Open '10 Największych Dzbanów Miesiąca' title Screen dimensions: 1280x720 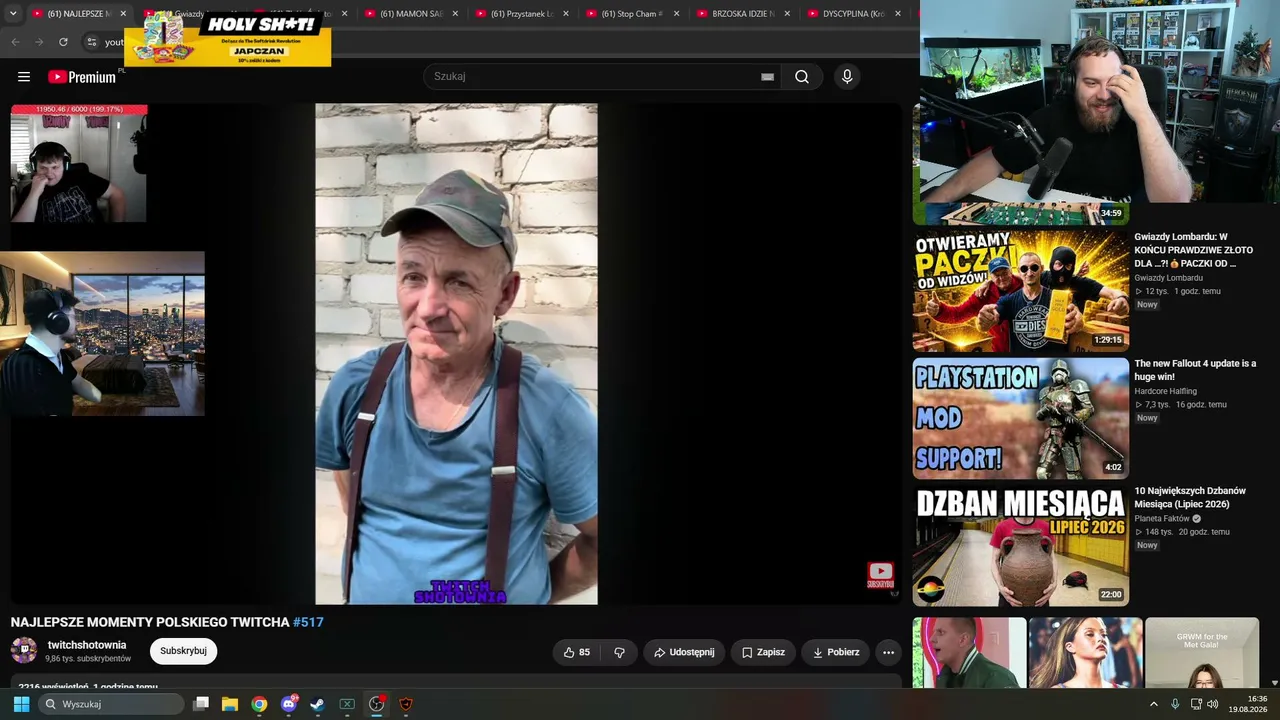pos(1190,497)
